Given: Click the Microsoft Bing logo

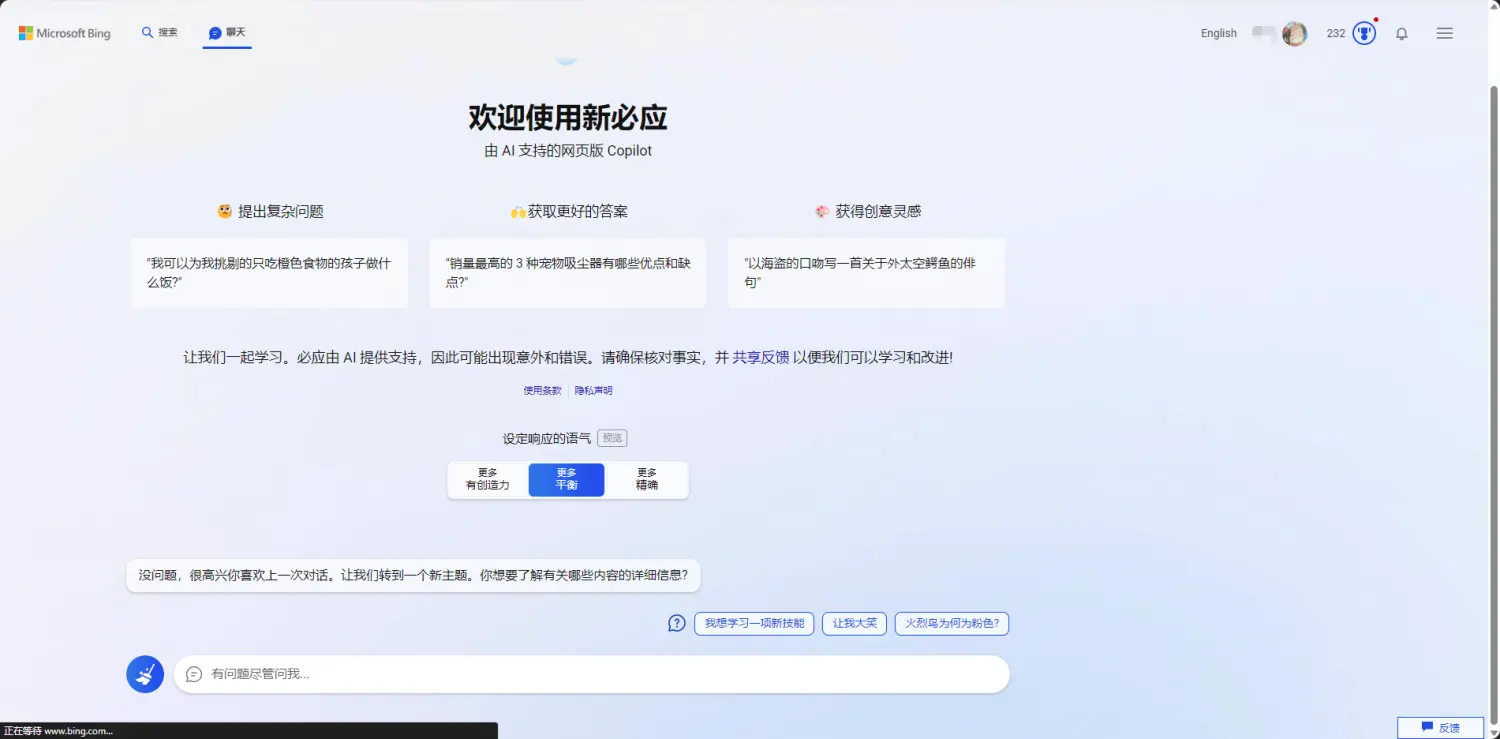Looking at the screenshot, I should click(65, 33).
